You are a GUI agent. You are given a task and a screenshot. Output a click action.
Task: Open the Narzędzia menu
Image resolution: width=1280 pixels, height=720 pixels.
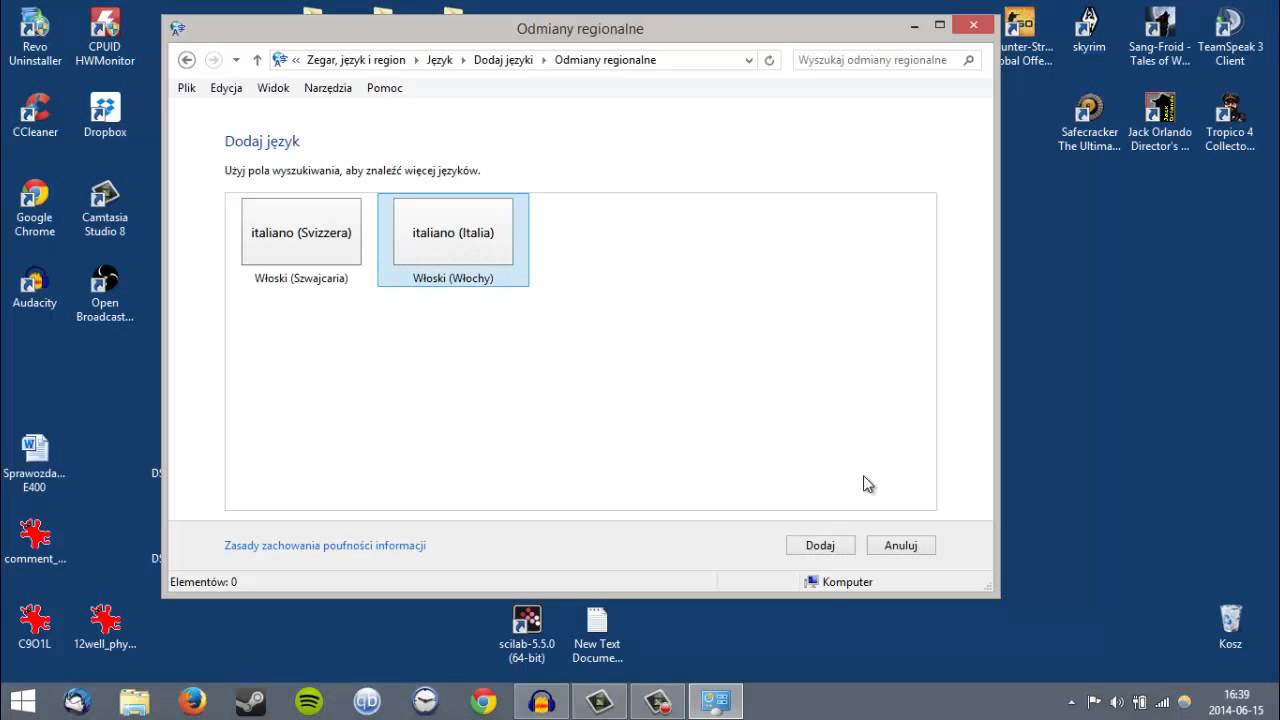pos(328,88)
